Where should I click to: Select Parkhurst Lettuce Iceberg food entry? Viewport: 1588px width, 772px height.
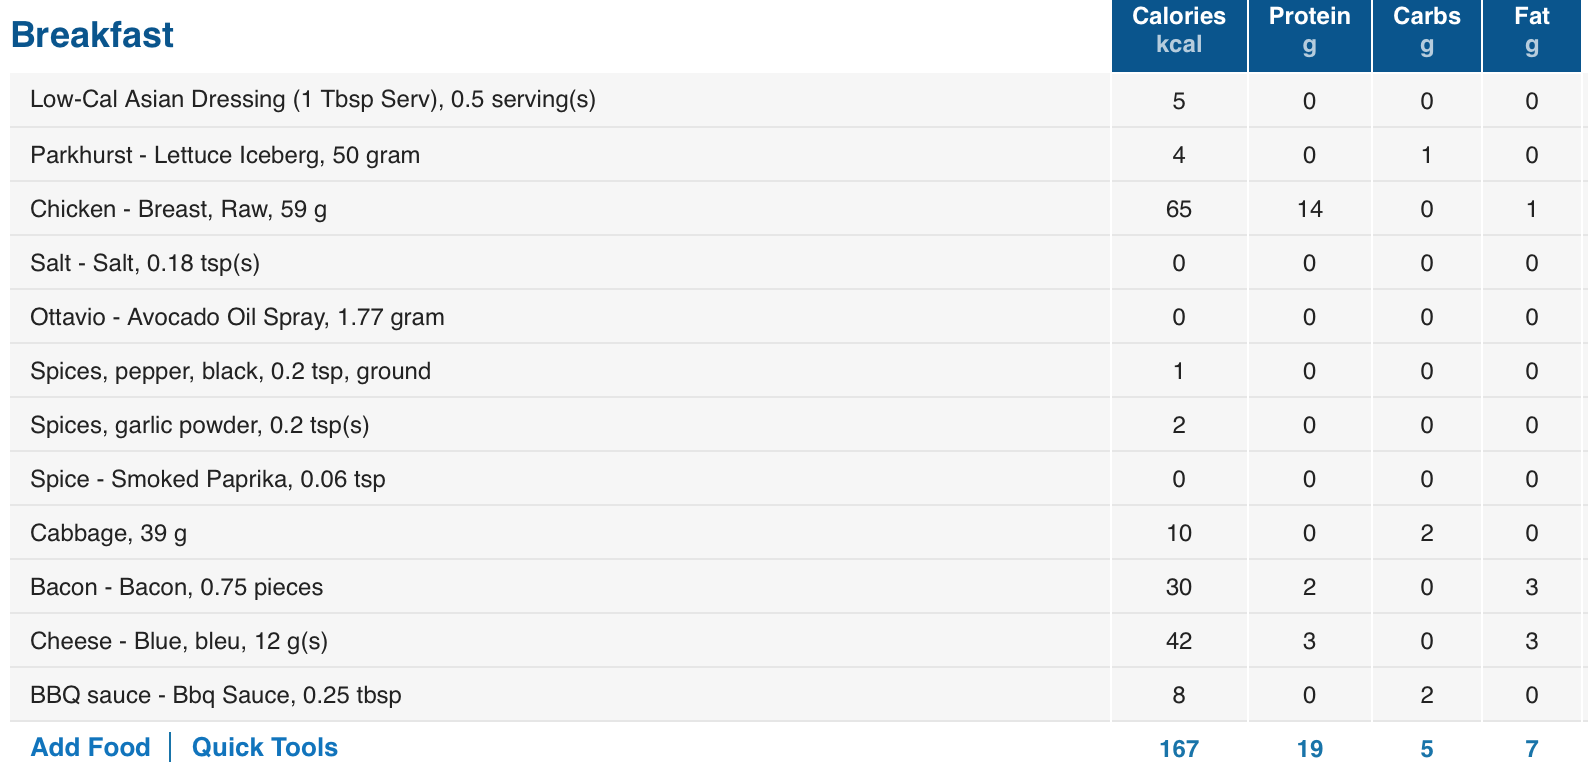point(225,155)
